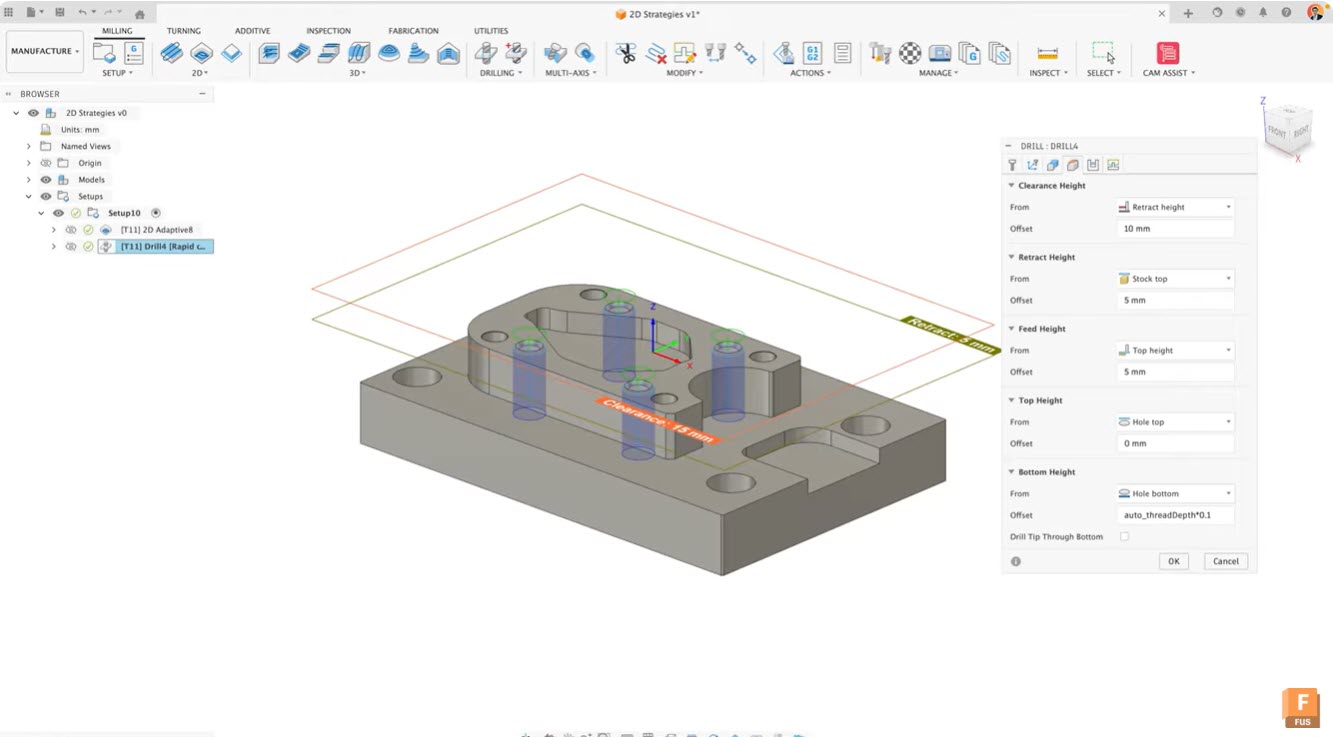
Task: Switch to the Turning tab
Action: [183, 31]
